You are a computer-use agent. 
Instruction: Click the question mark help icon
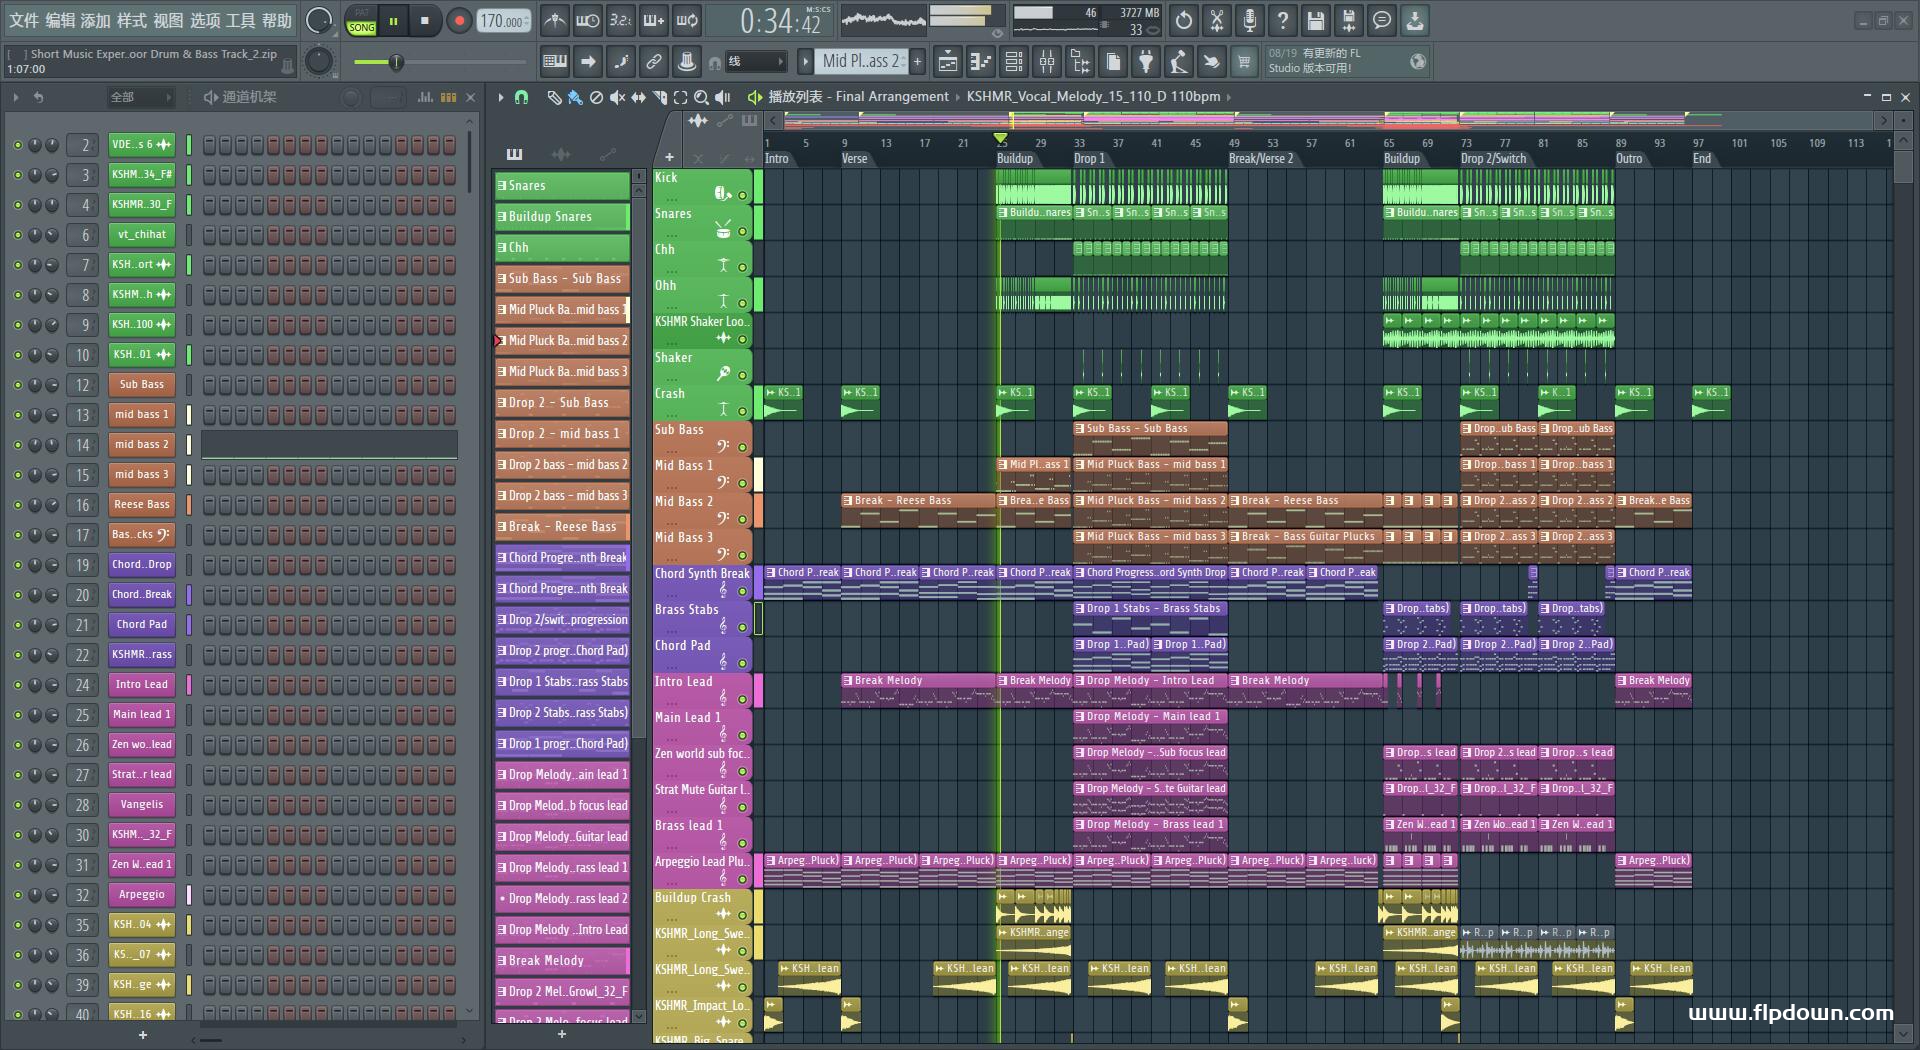click(x=1283, y=20)
